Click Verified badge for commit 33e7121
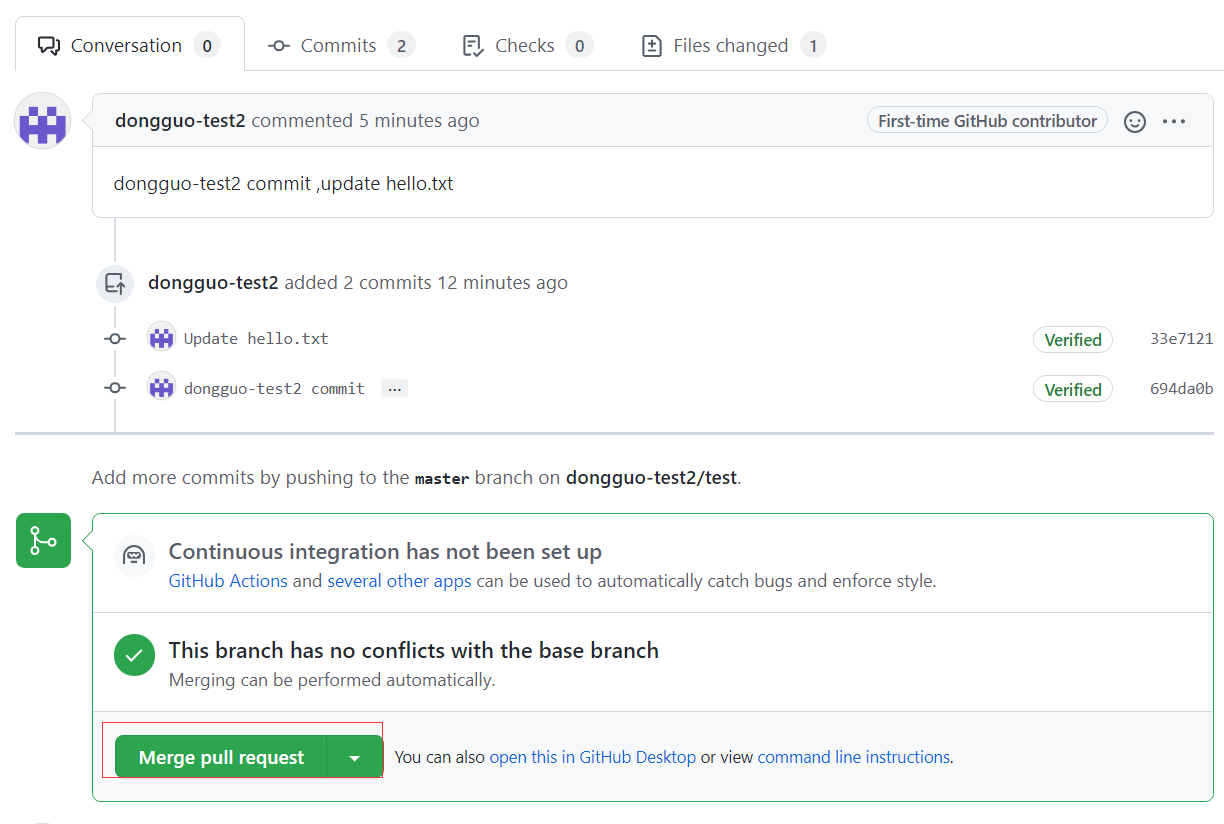 1073,340
